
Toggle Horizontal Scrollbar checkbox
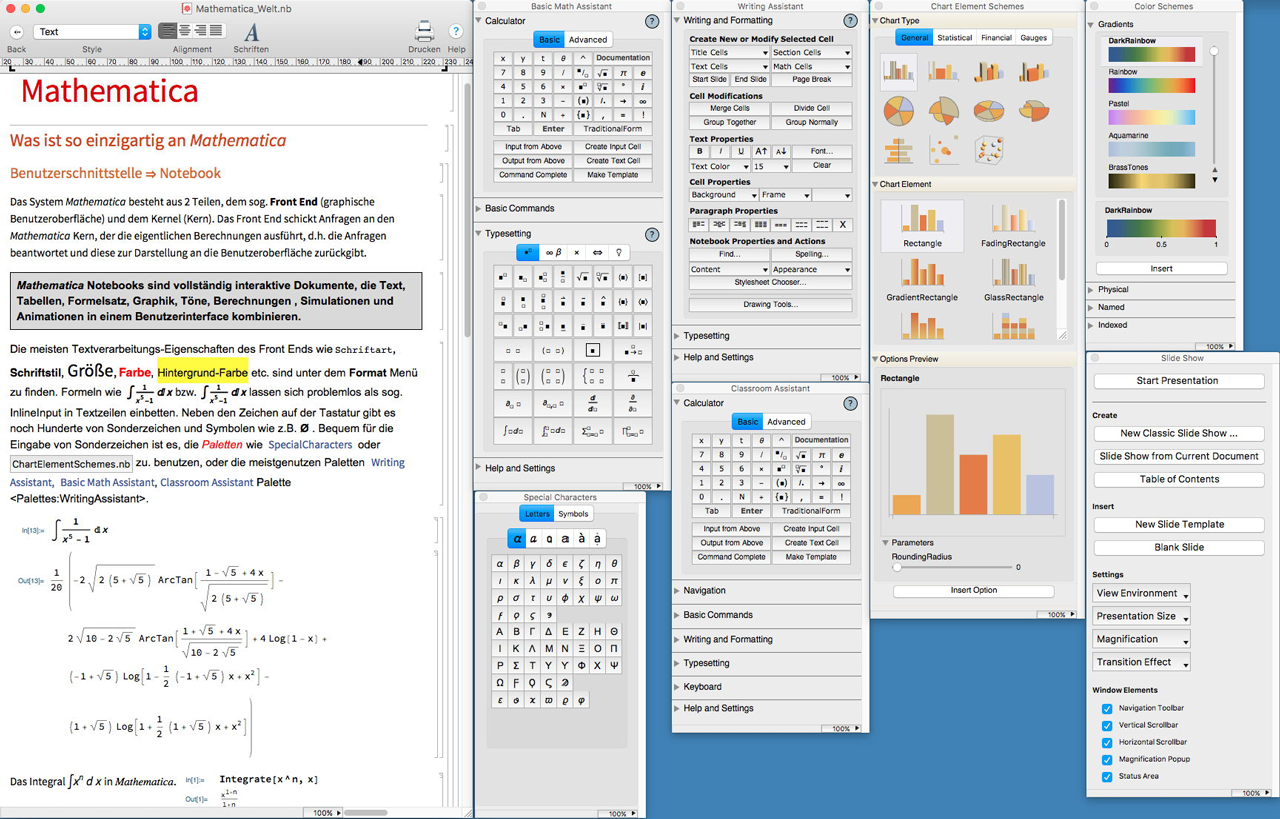[x=1107, y=743]
